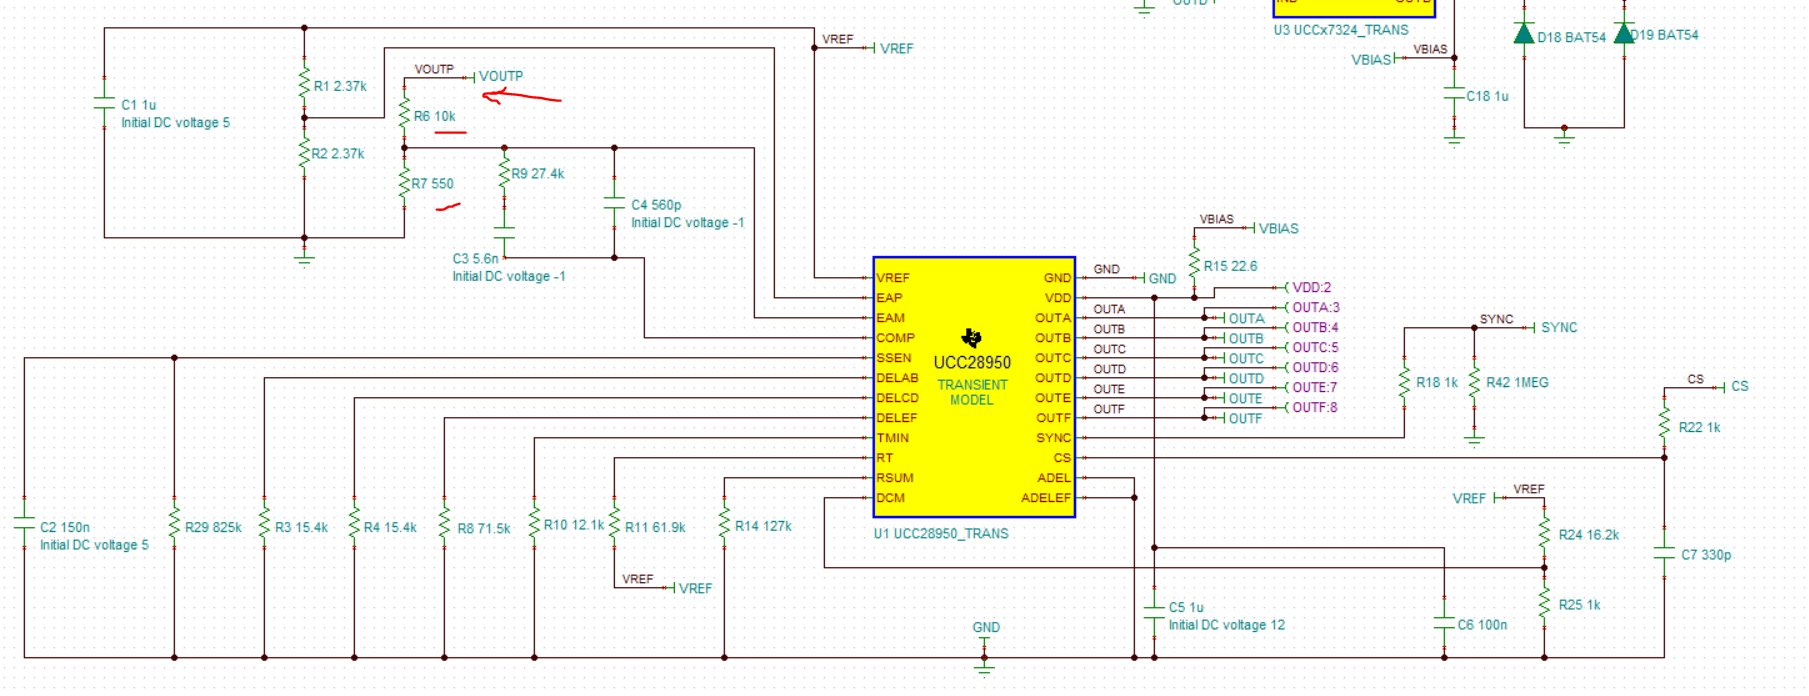Select the R3 15.4k resistor symbol
Image resolution: width=1809 pixels, height=696 pixels.
[x=264, y=524]
